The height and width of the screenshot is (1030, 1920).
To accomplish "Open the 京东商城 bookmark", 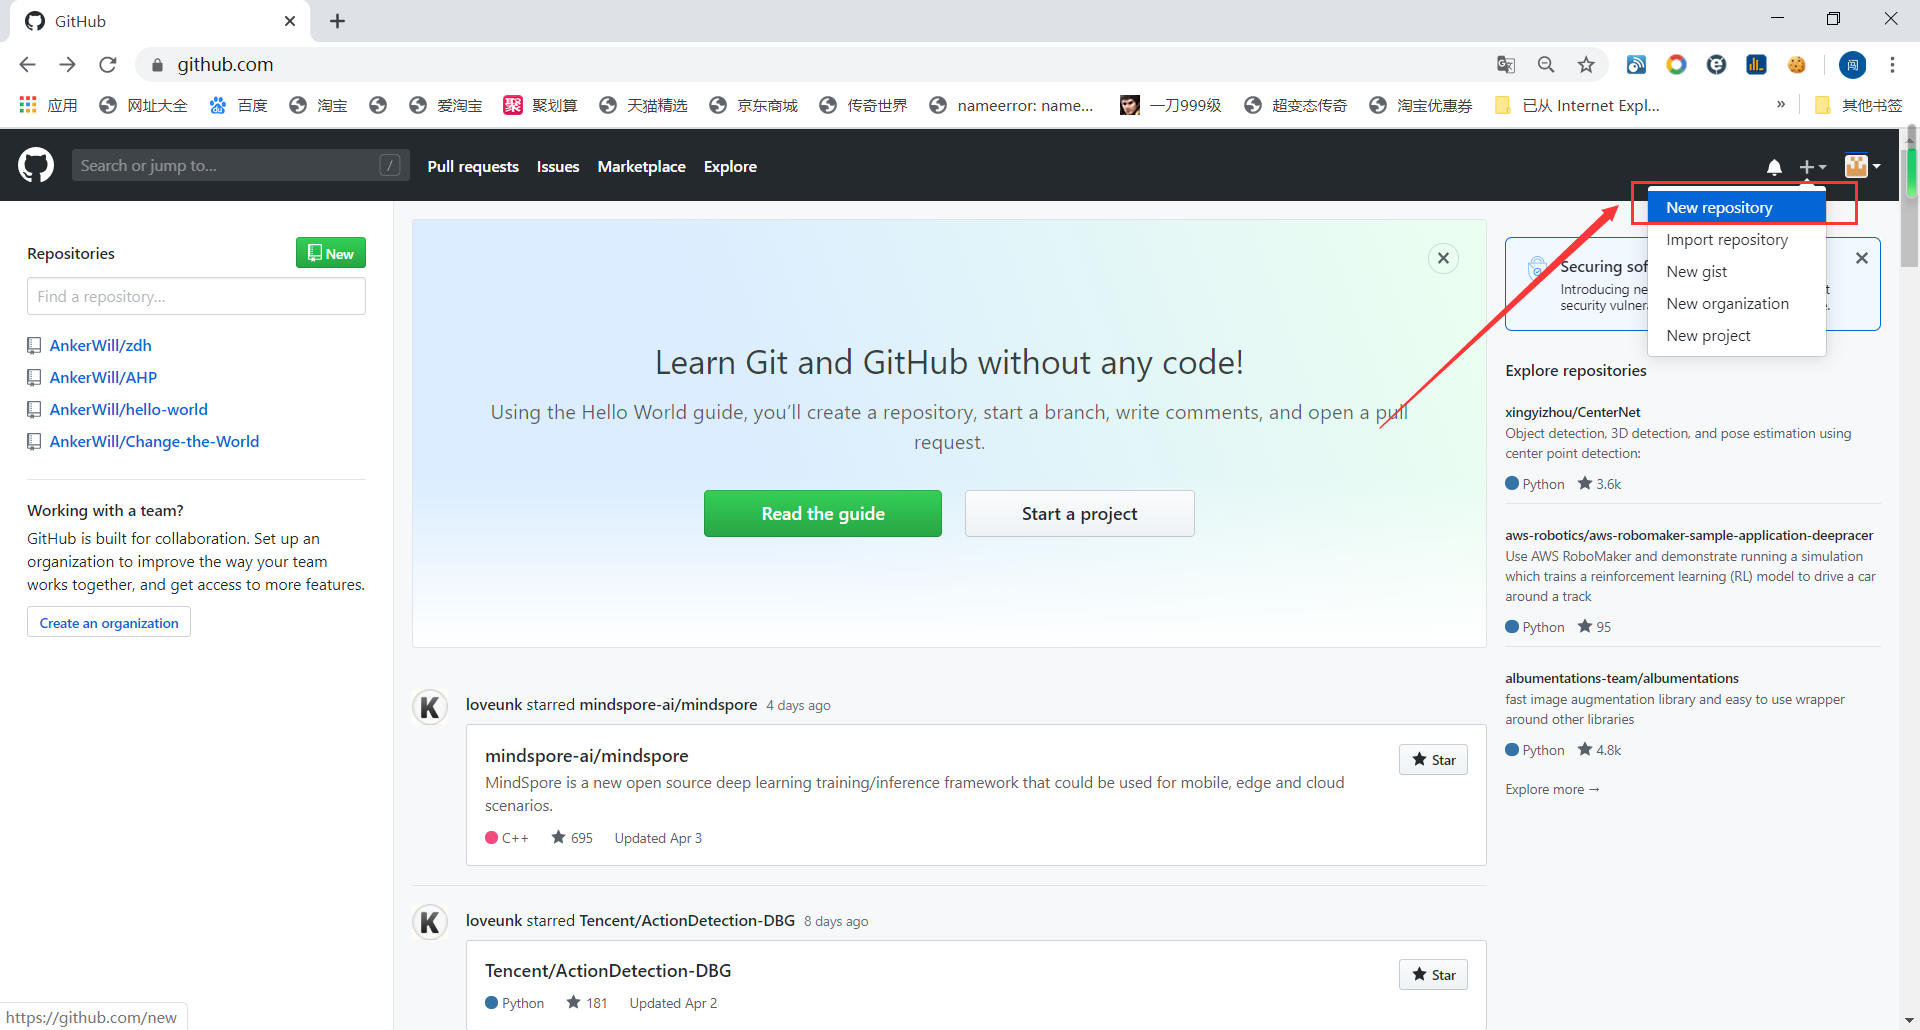I will tap(753, 105).
